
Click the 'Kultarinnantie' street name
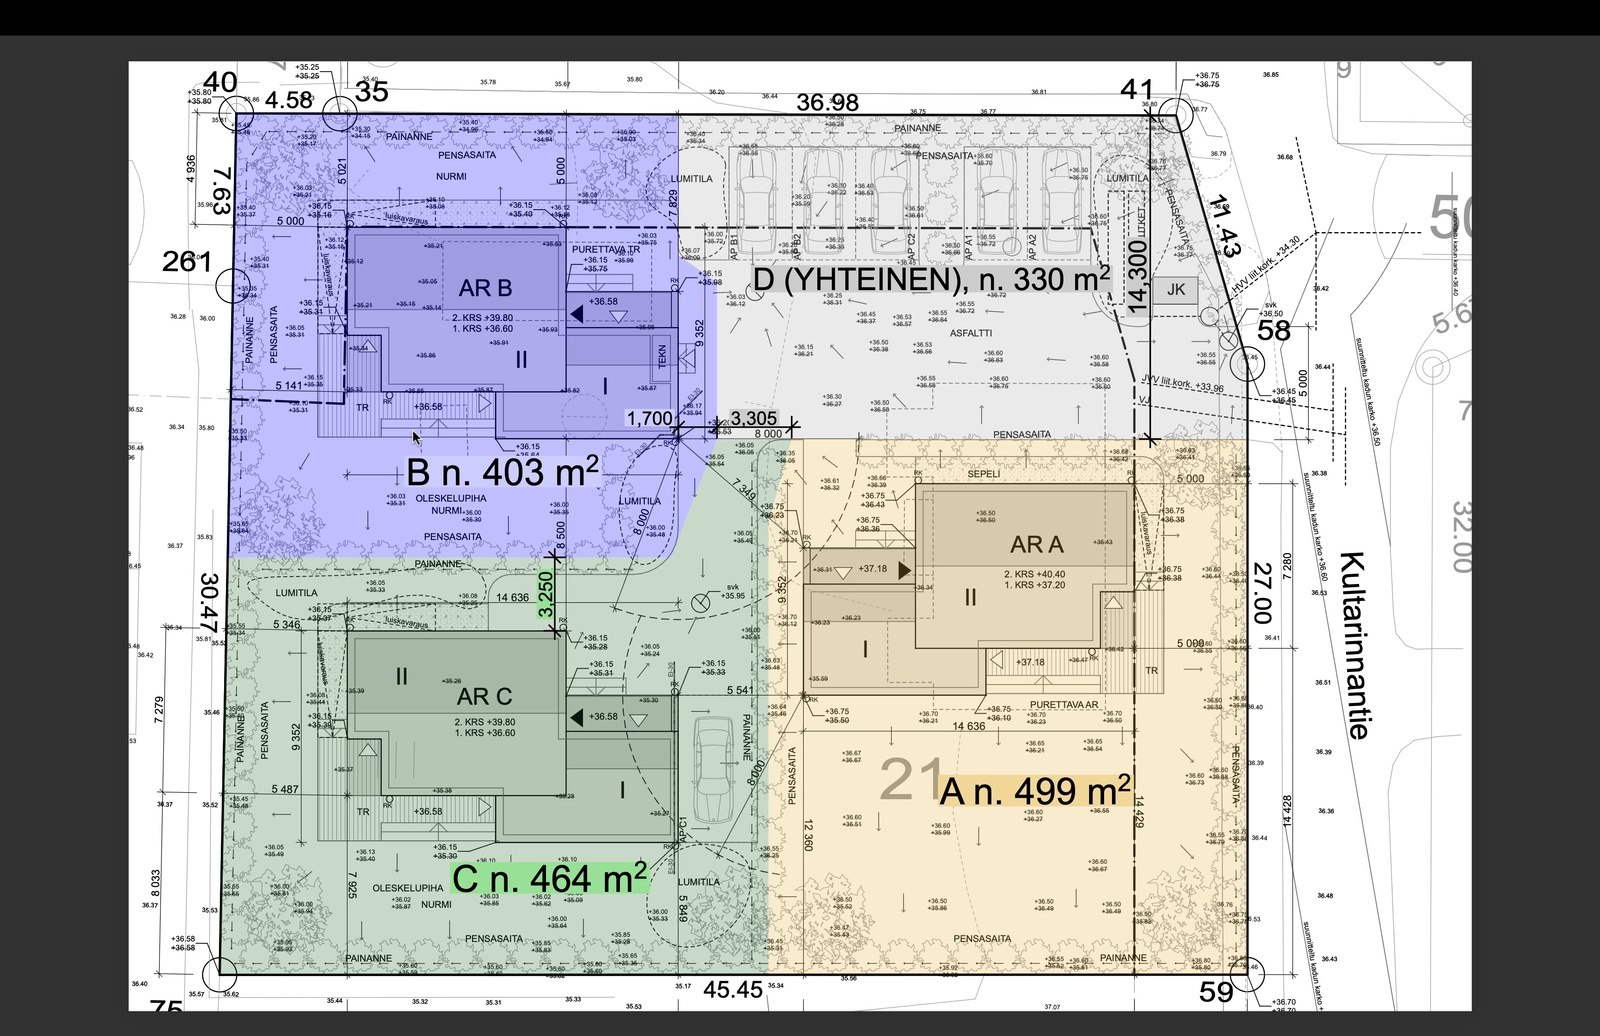point(1356,645)
